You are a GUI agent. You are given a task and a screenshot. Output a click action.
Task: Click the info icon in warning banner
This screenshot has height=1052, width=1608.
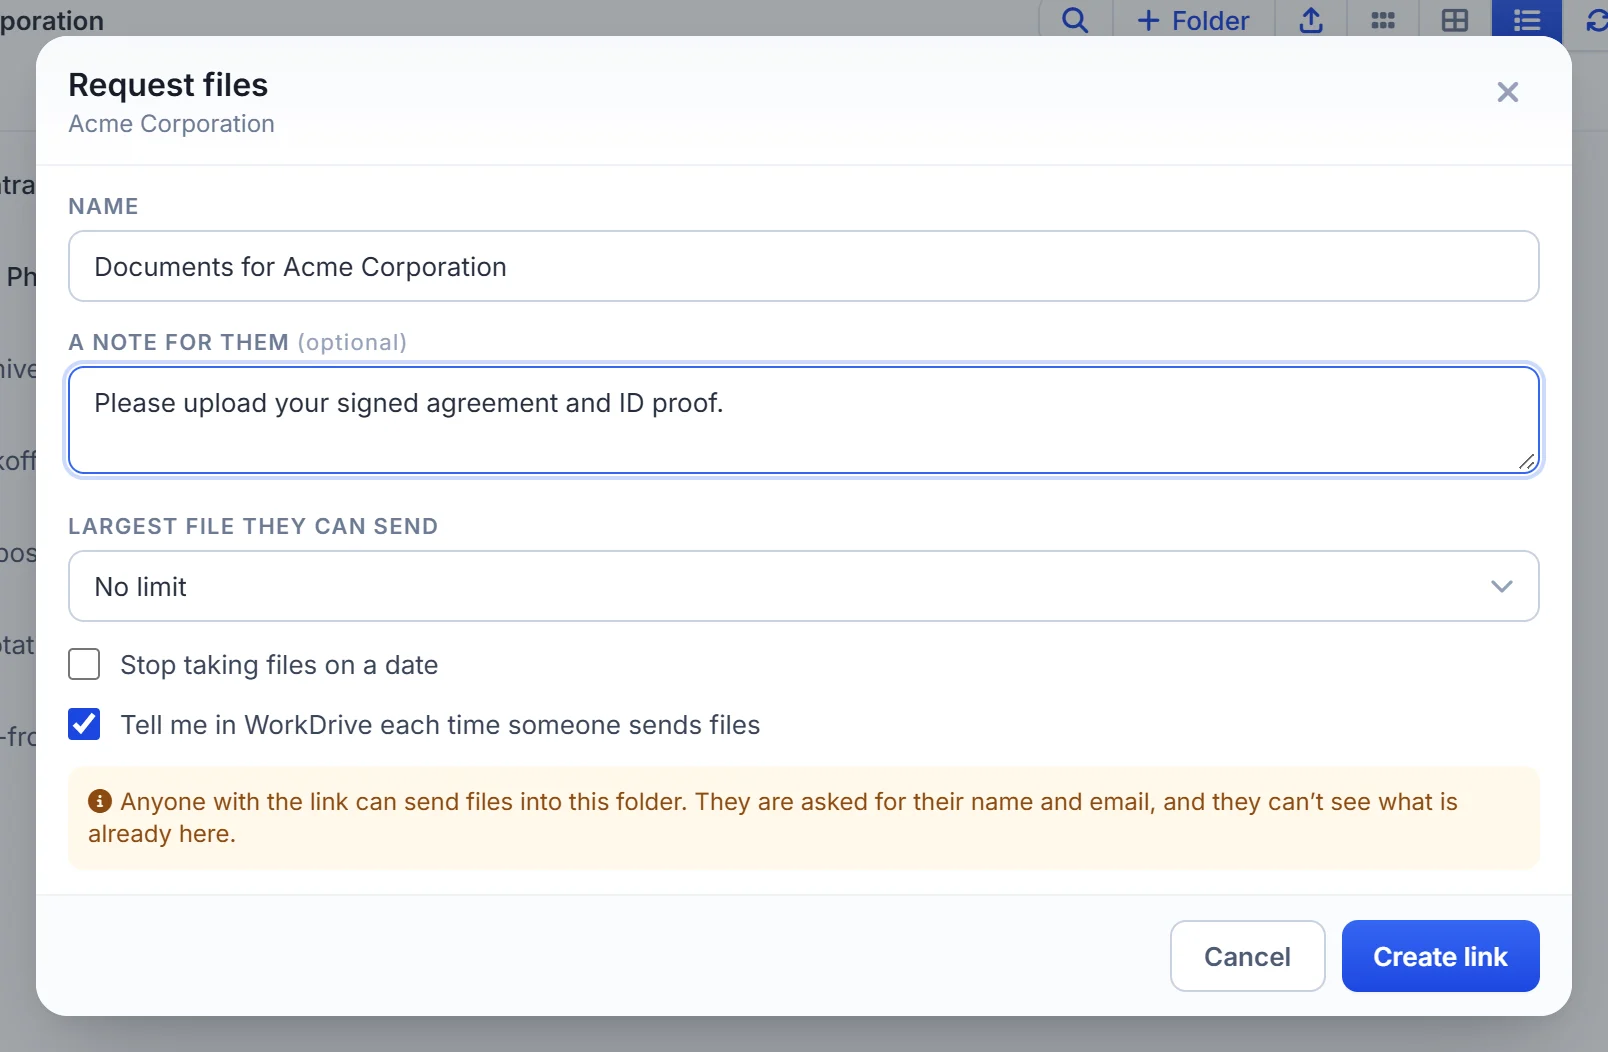100,801
